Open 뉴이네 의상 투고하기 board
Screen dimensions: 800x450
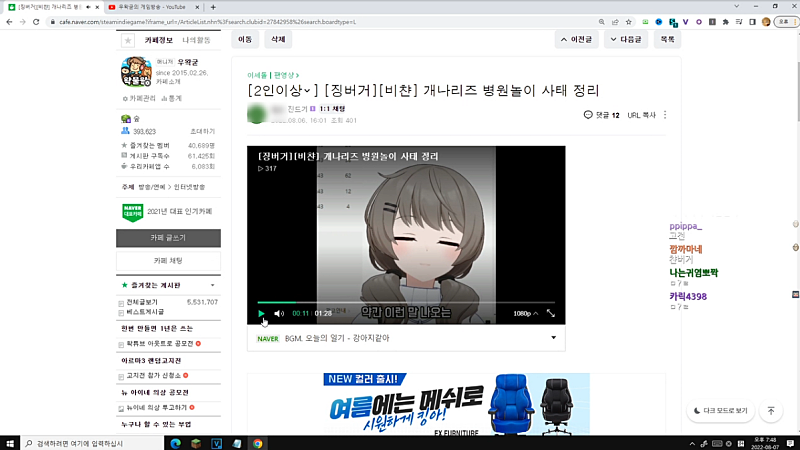pos(157,408)
